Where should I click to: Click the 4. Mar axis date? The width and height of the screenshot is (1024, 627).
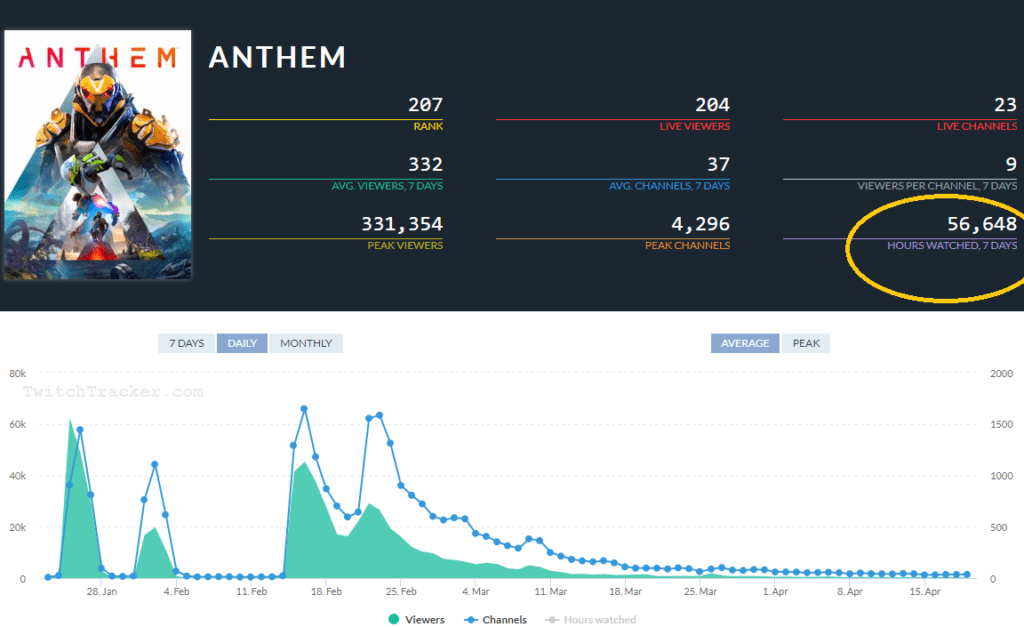[475, 591]
